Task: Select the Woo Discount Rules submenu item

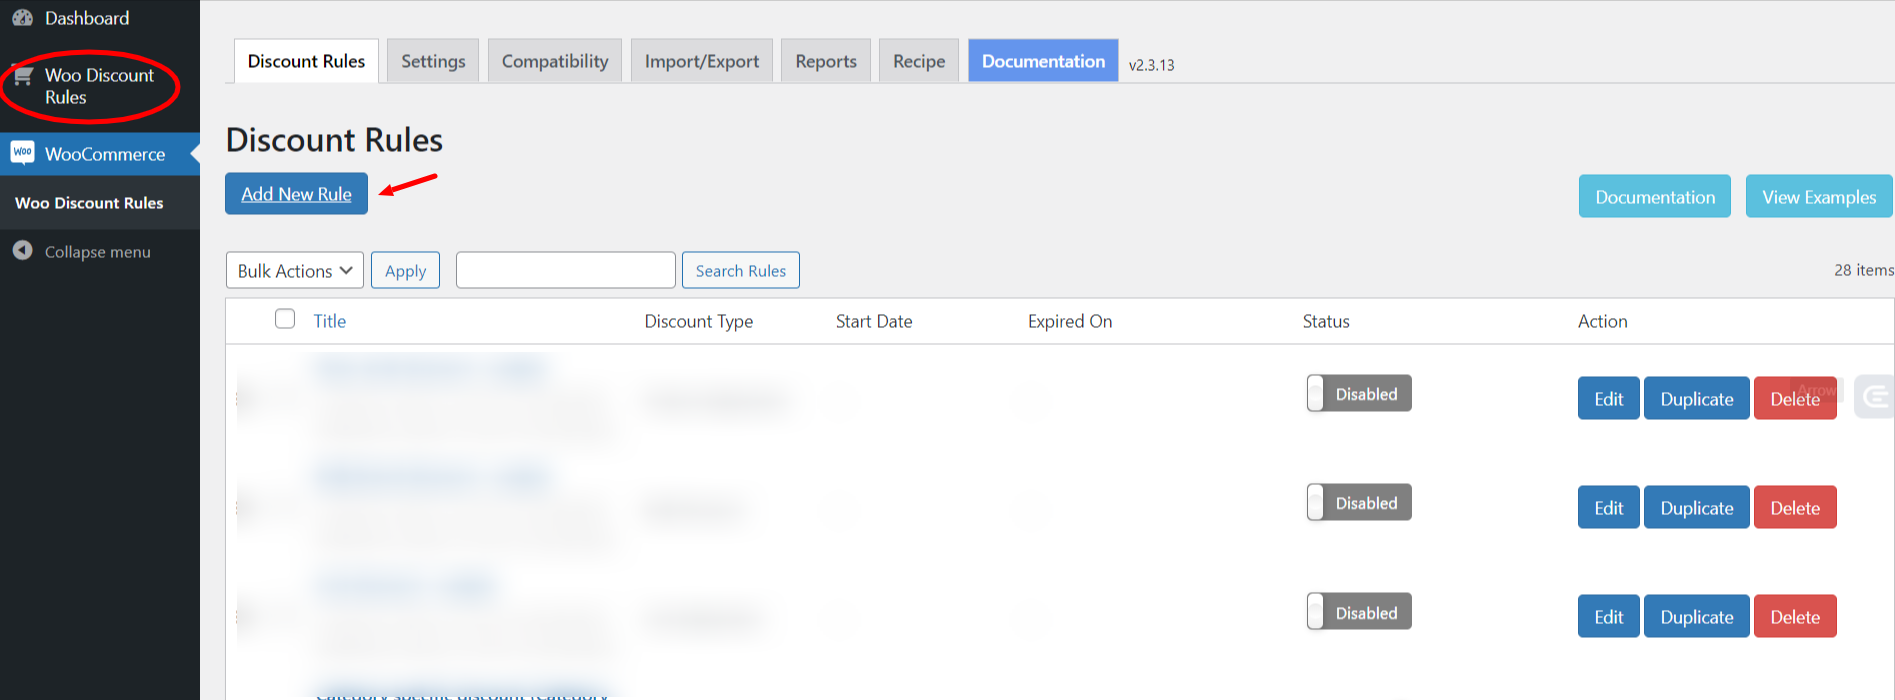Action: 89,203
